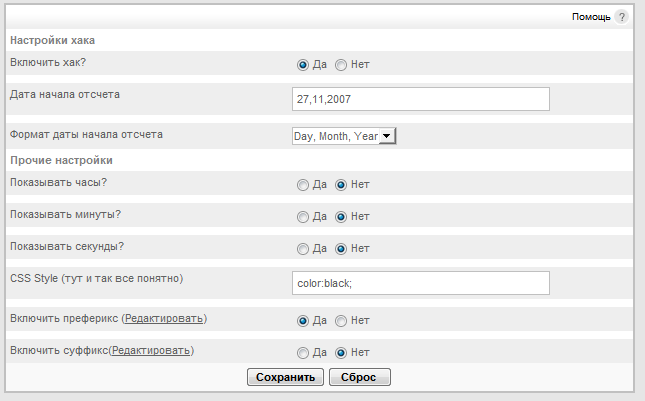Viewport: 645px width, 401px height.
Task: Select Да for Показывать часы
Action: 303,185
